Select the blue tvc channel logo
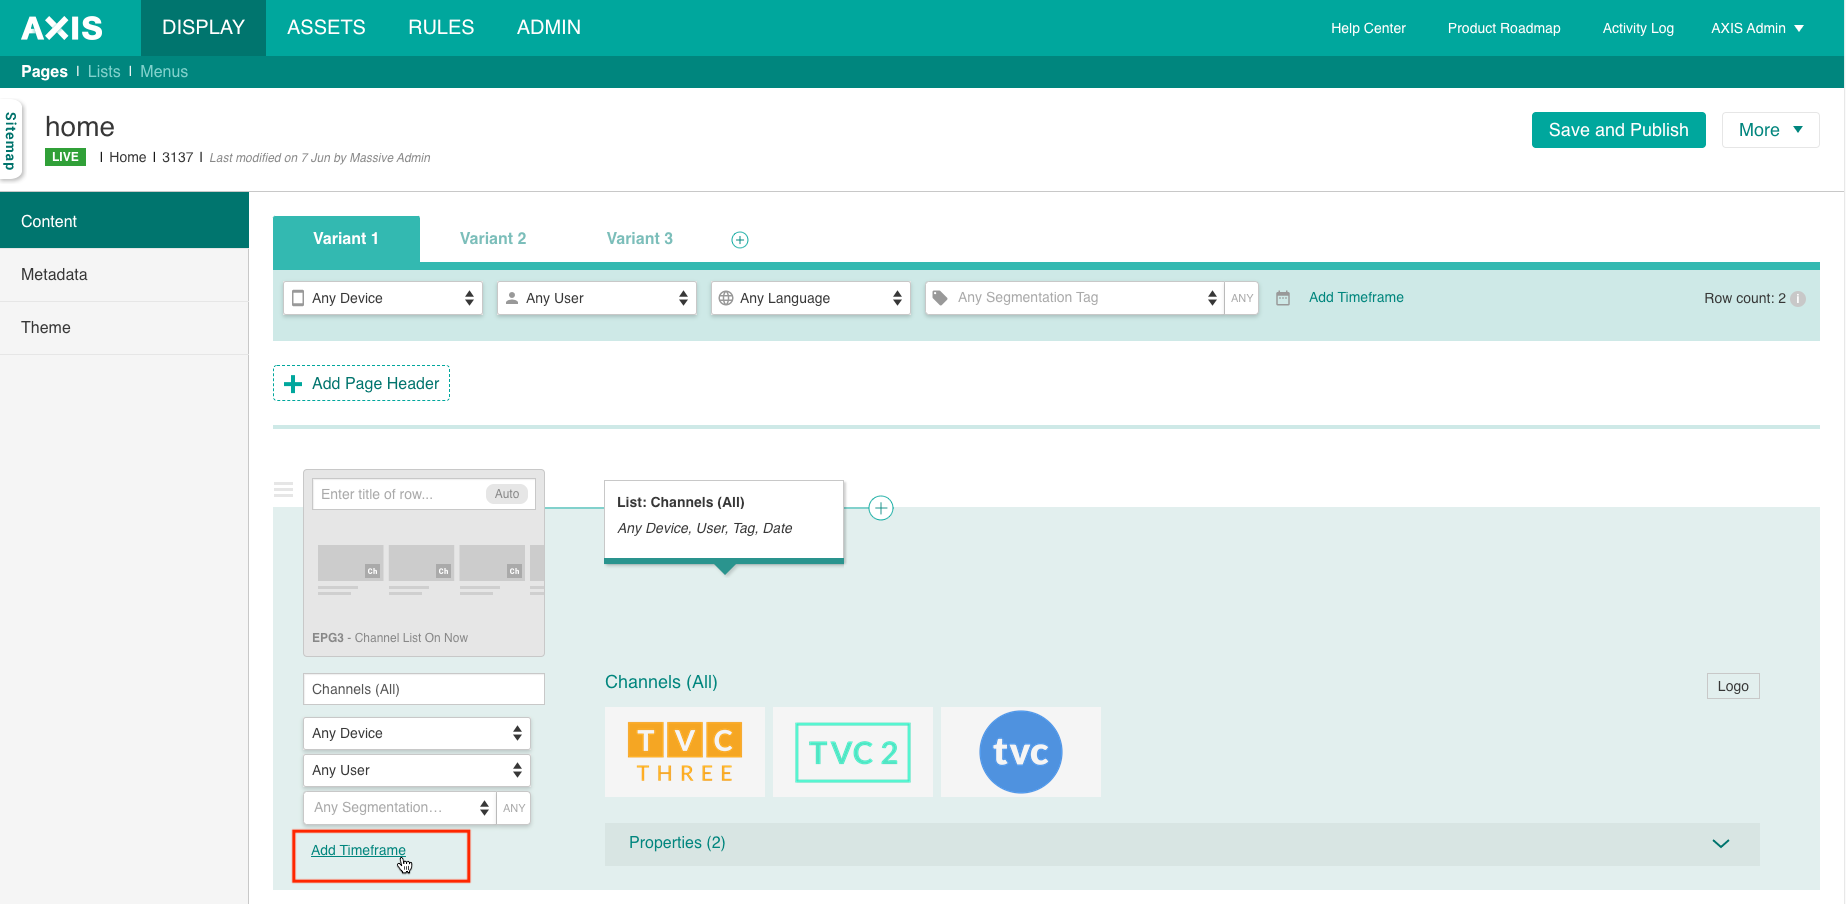The width and height of the screenshot is (1846, 904). (x=1021, y=752)
